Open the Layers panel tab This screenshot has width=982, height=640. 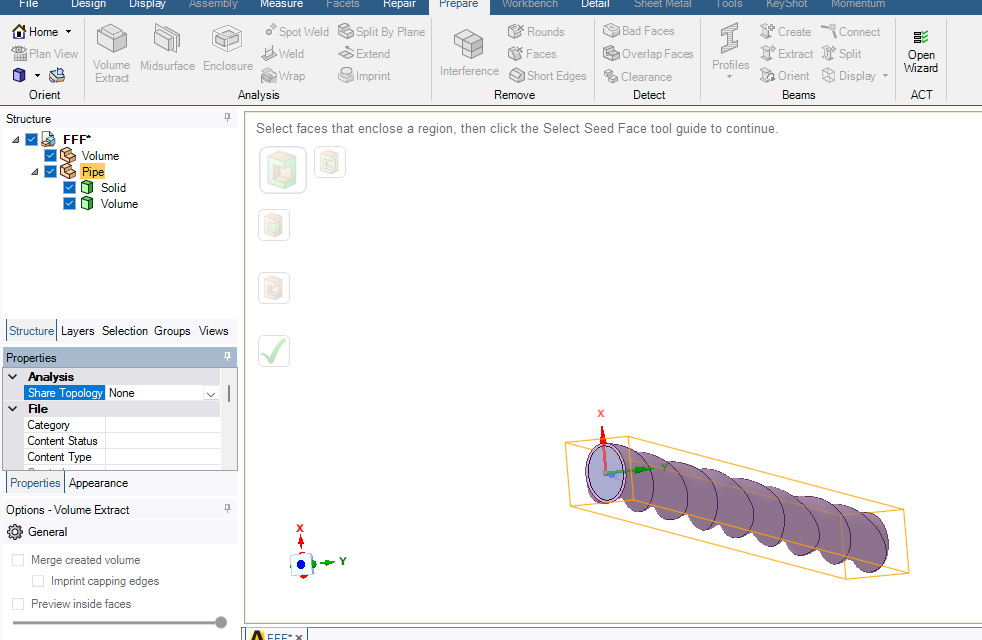pyautogui.click(x=77, y=331)
